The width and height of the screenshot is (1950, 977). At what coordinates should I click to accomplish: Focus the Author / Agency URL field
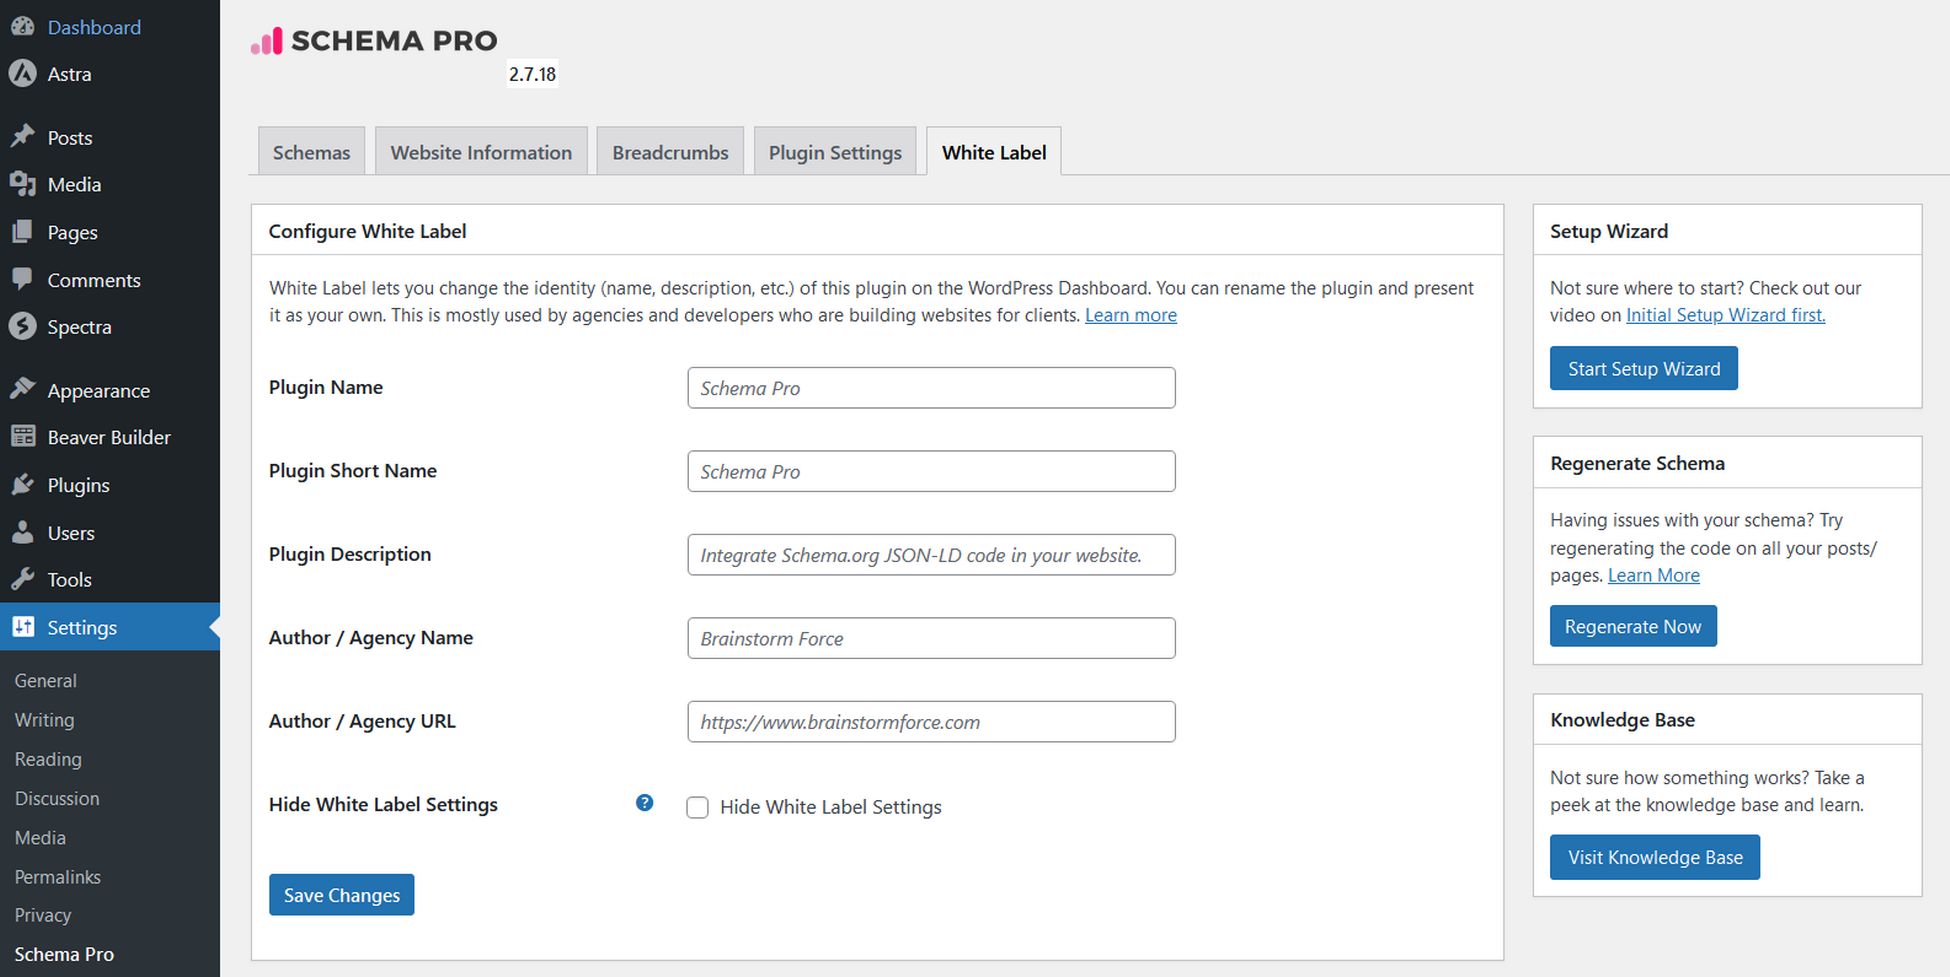[x=931, y=722]
